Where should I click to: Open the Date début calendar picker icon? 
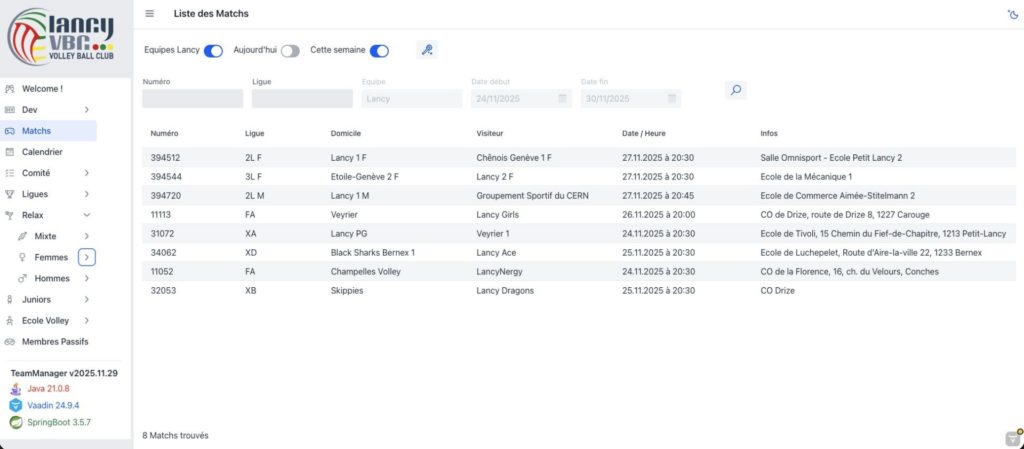[x=562, y=99]
